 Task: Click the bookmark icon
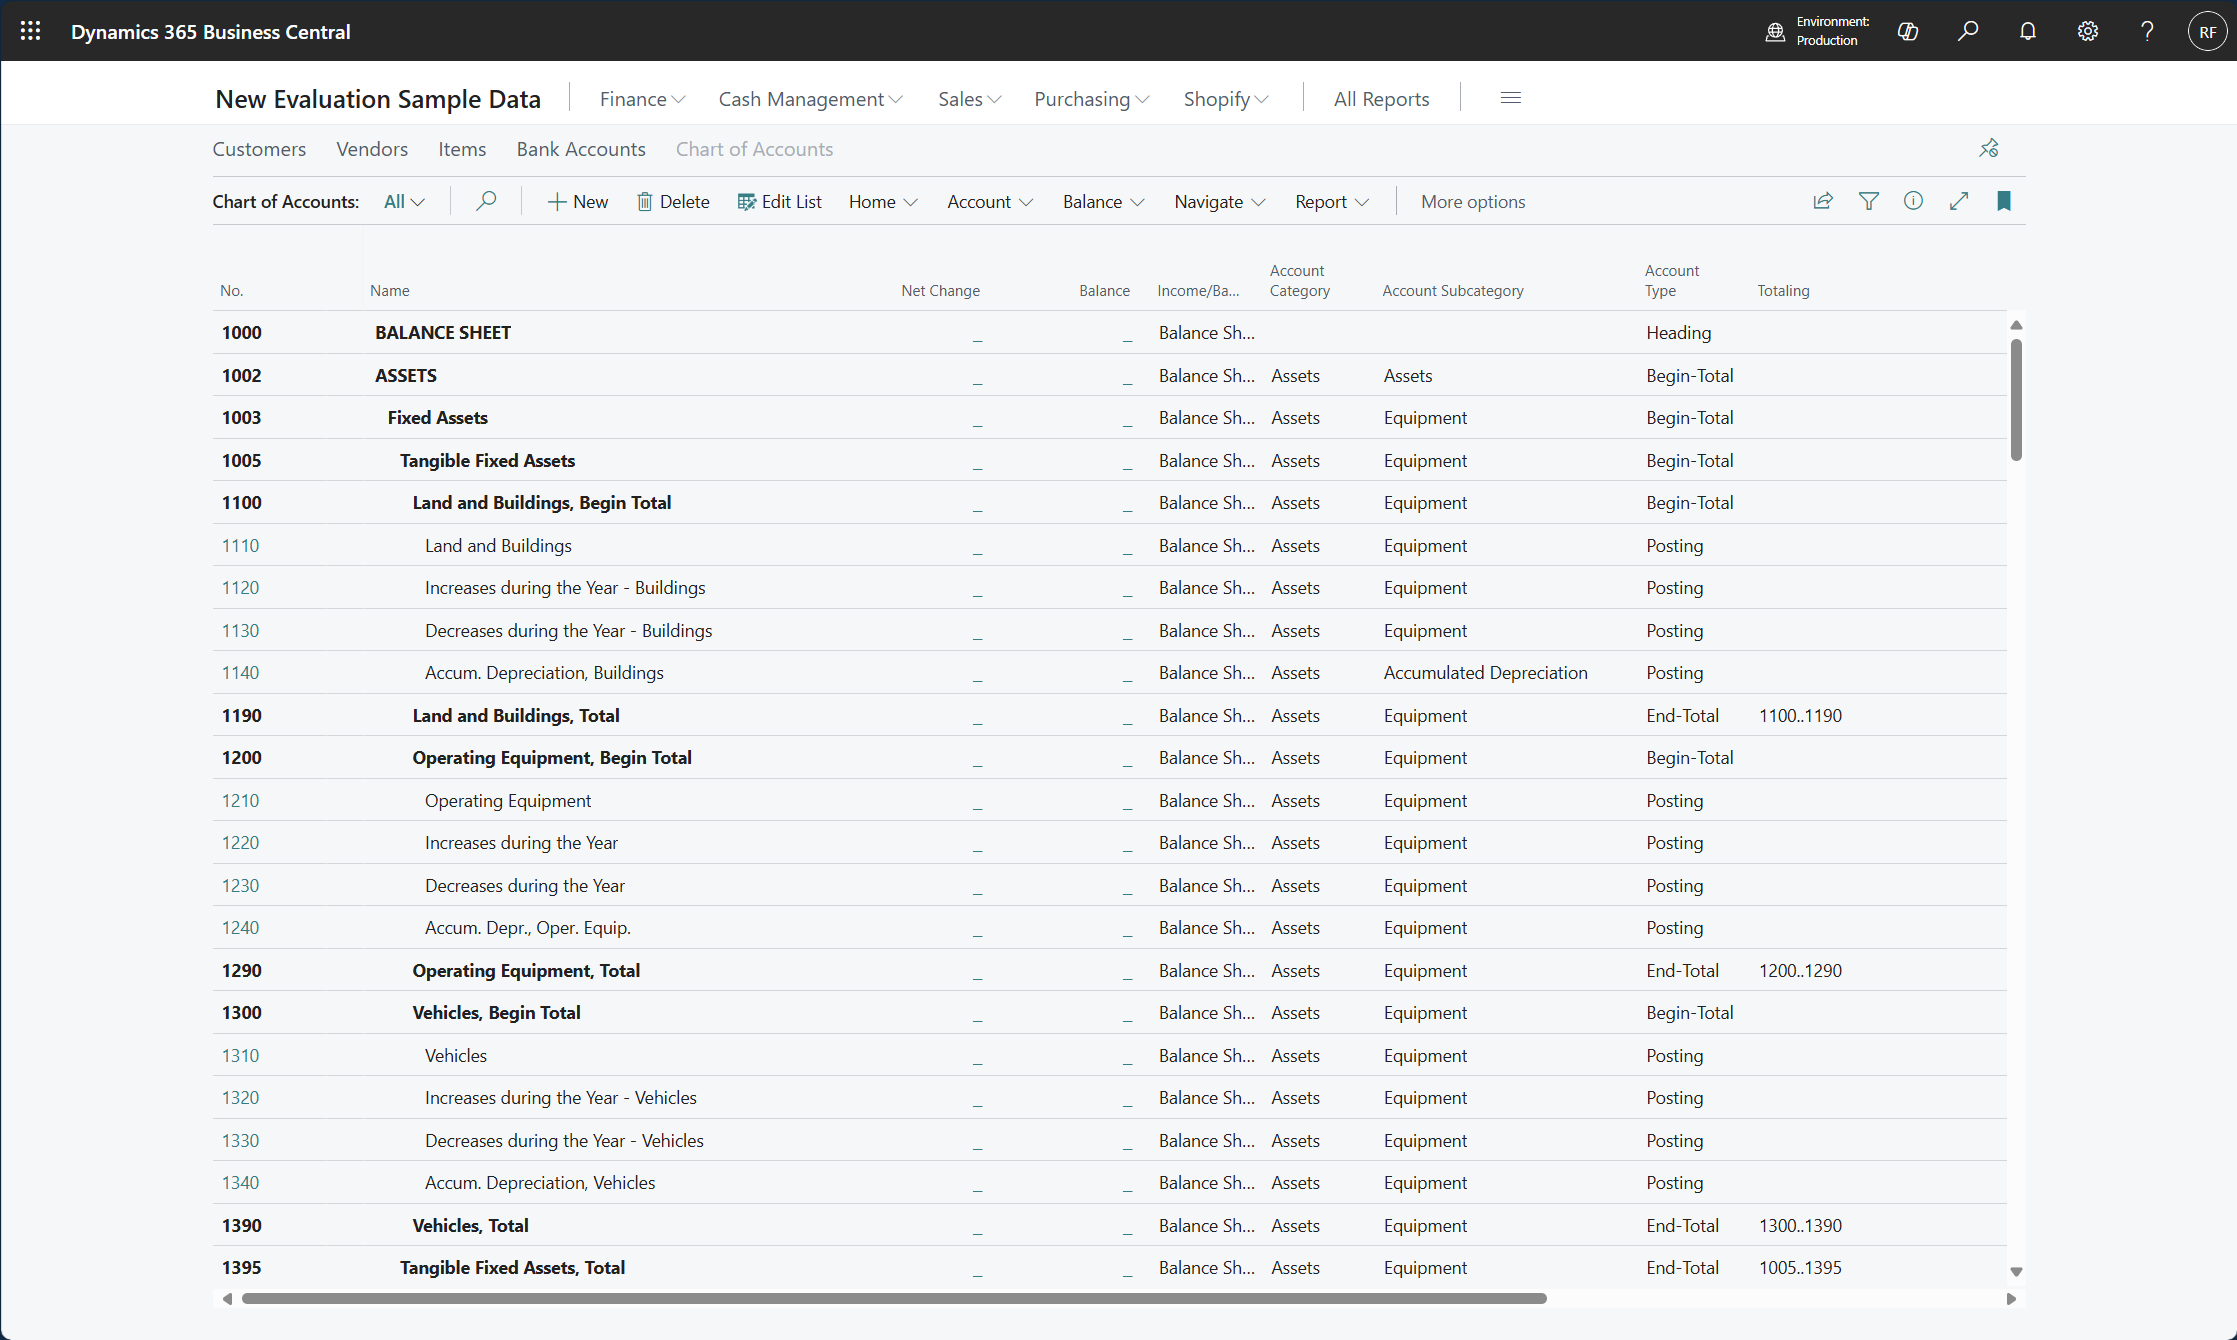point(2004,201)
